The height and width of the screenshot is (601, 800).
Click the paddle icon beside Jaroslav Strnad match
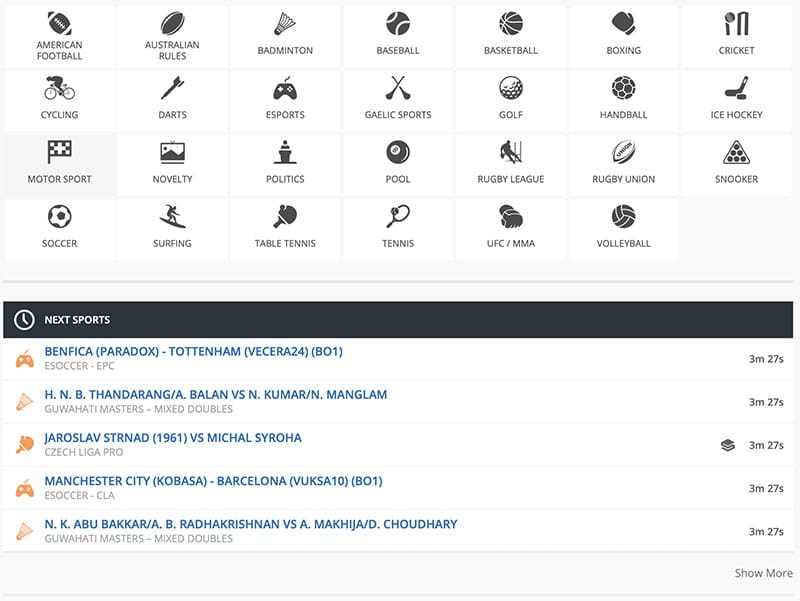(x=24, y=445)
